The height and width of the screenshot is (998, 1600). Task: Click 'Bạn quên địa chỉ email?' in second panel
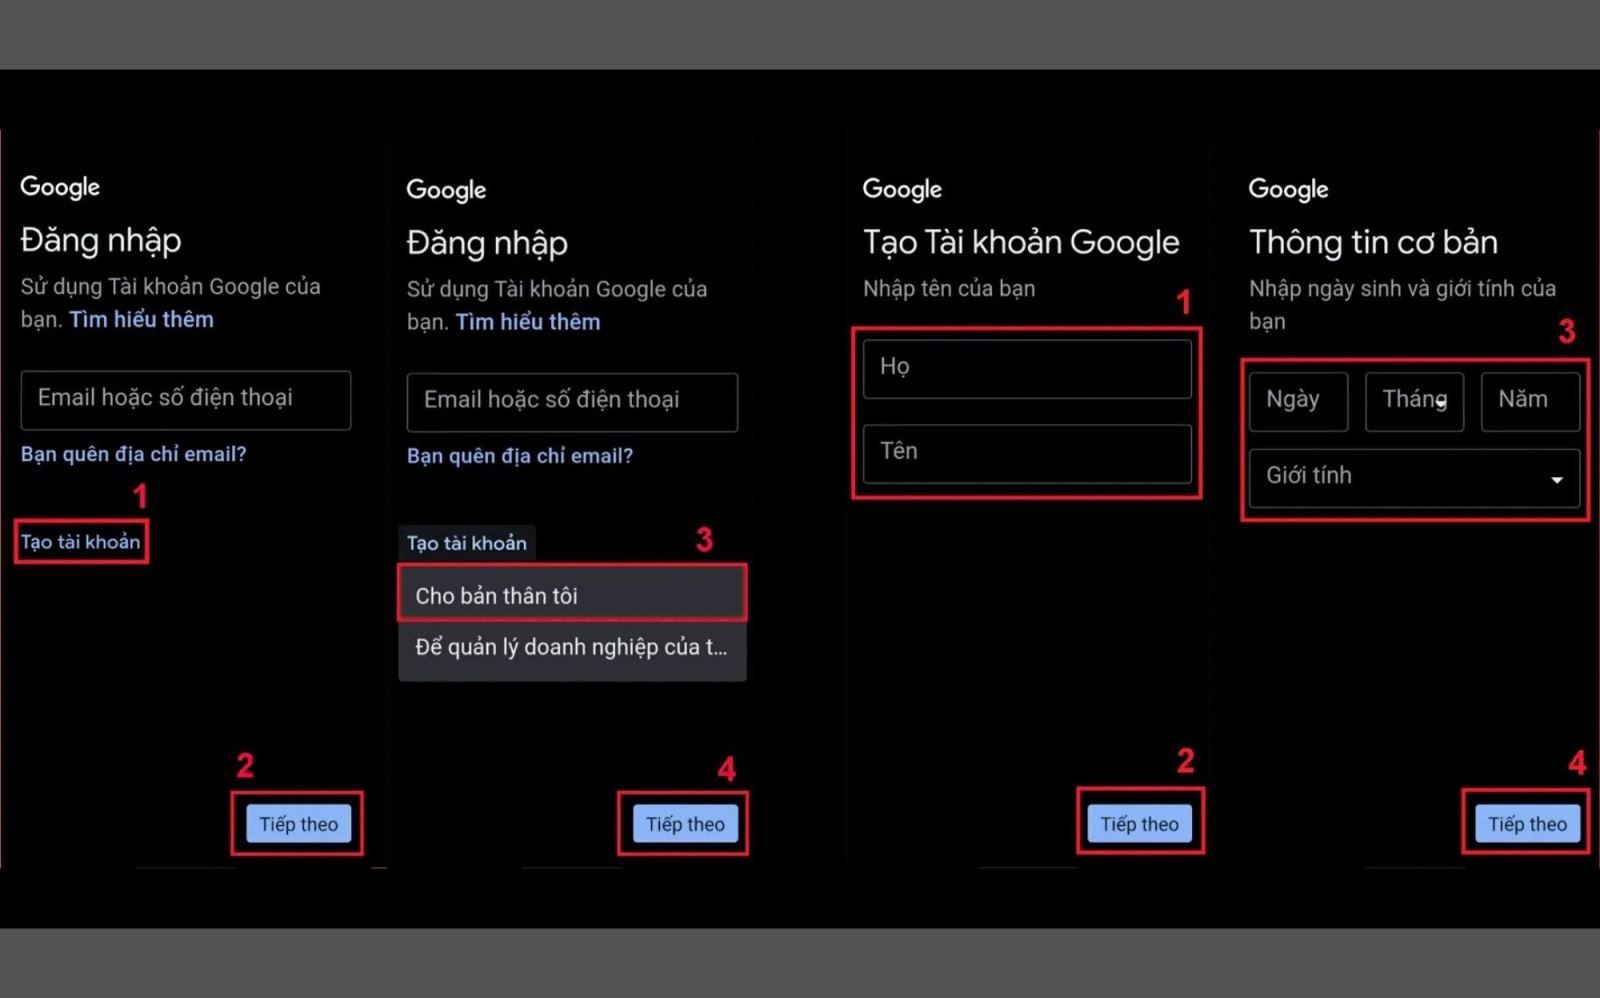tap(519, 456)
